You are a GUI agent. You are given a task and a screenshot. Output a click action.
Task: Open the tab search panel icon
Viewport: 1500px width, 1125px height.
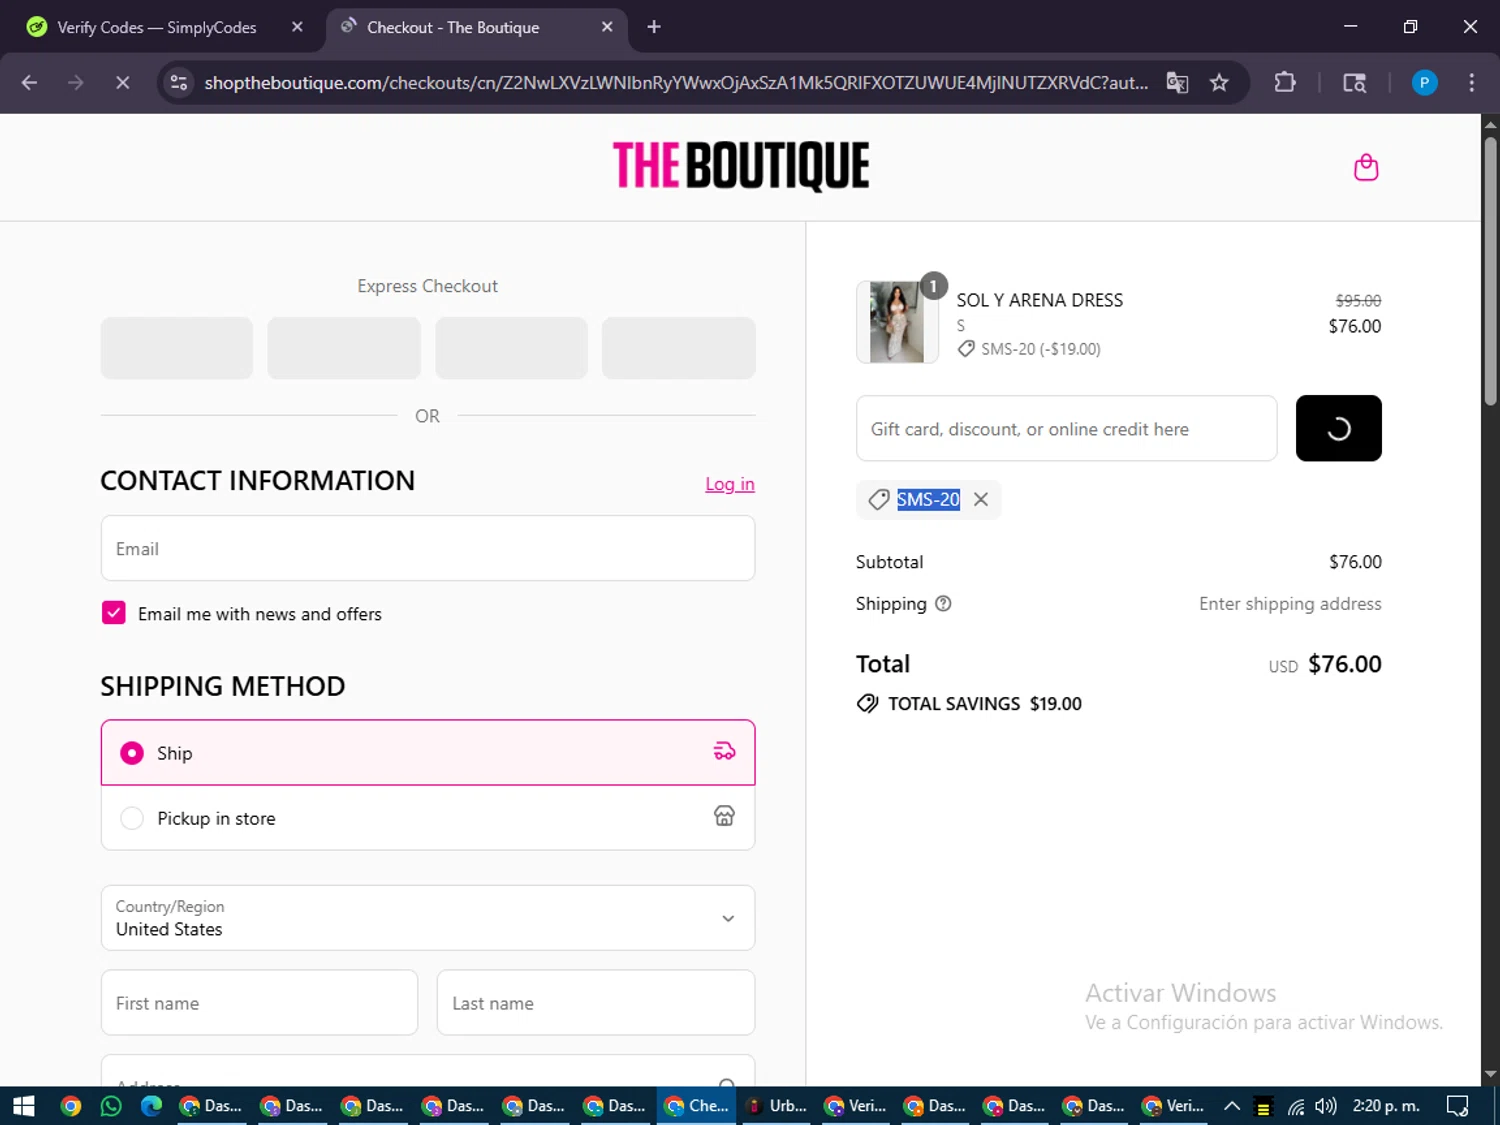coord(1354,83)
